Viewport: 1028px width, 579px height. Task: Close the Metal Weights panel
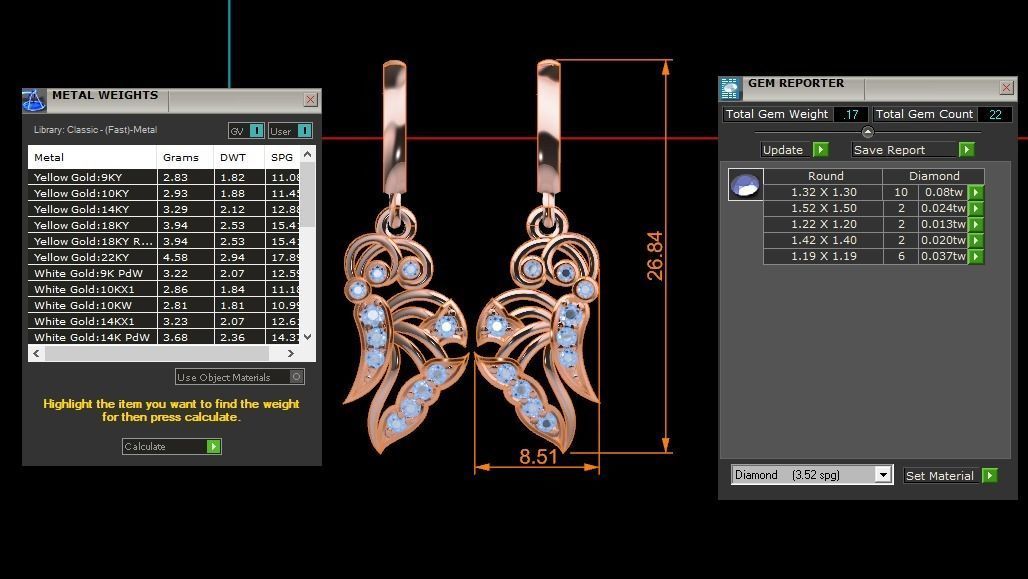click(x=310, y=100)
